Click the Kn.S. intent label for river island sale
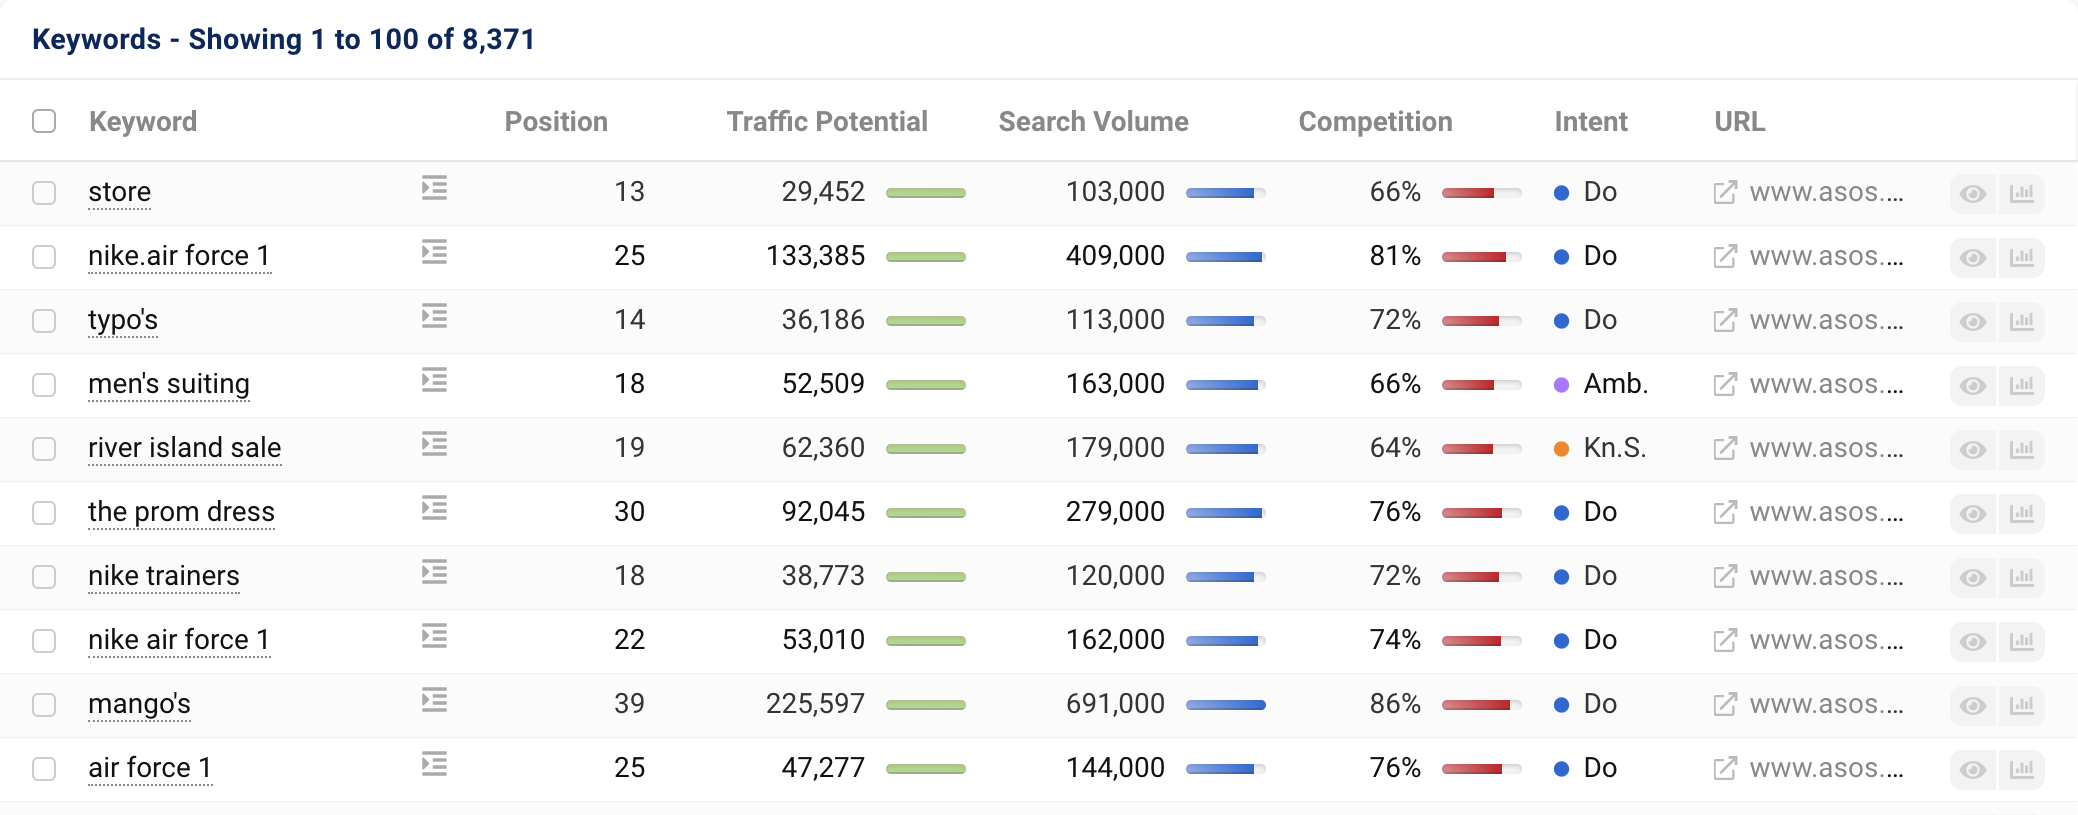 pos(1614,448)
